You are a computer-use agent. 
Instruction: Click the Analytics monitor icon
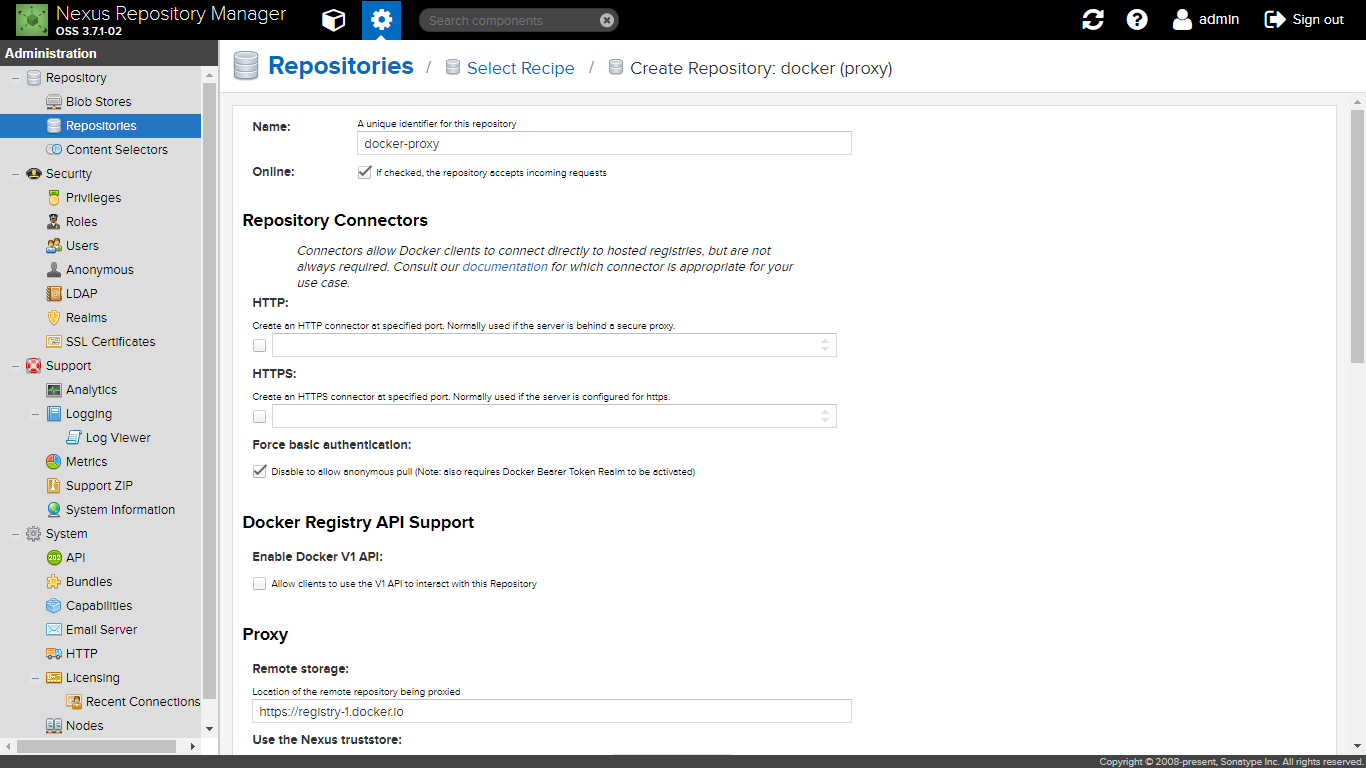point(54,390)
